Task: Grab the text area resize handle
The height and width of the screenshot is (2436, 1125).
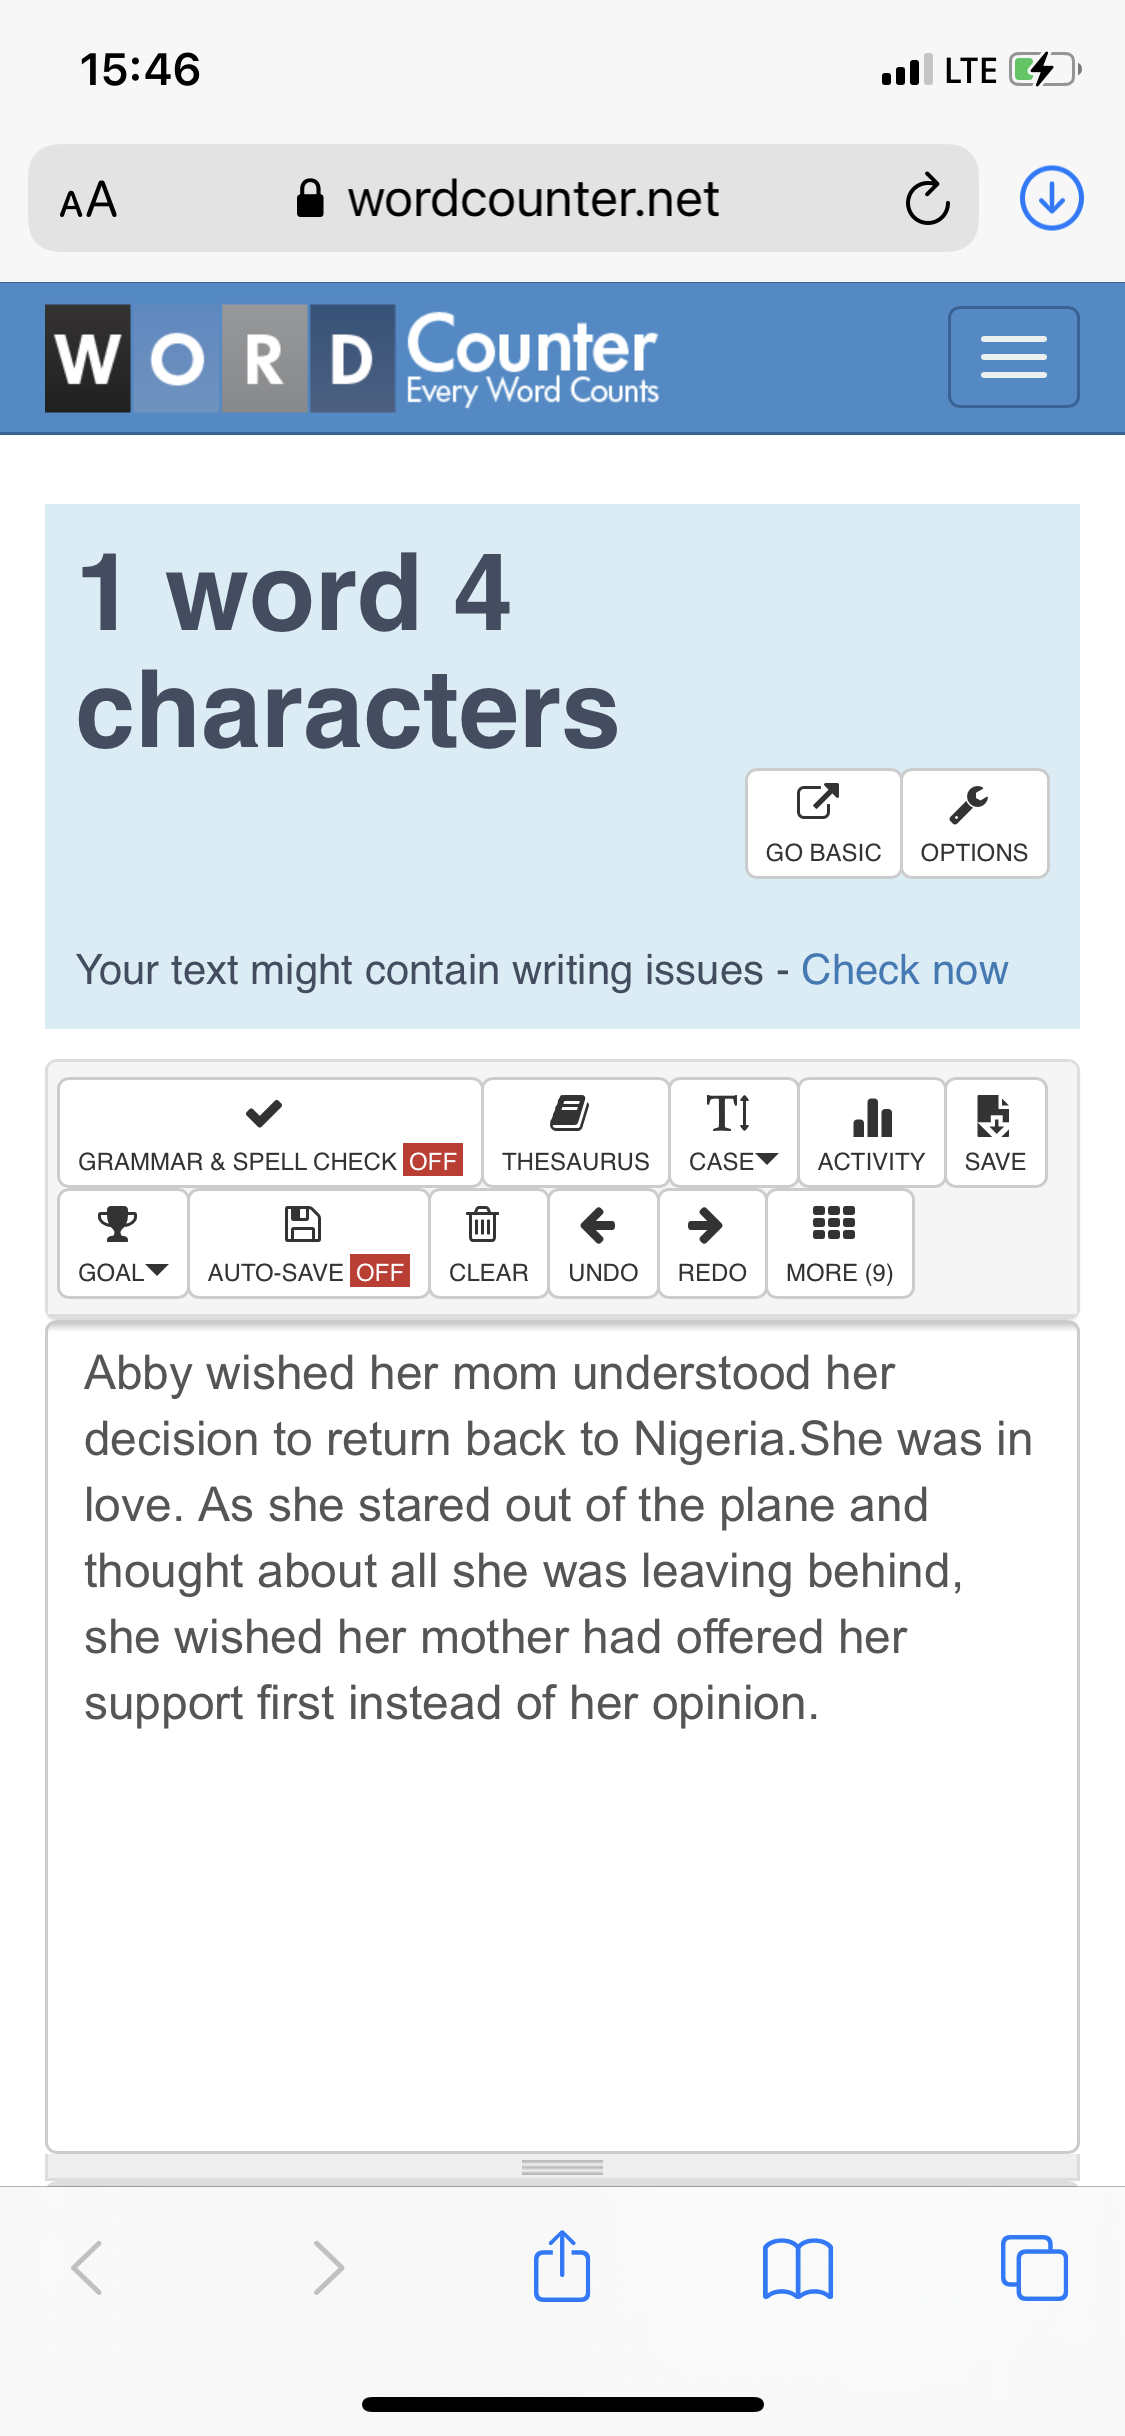Action: pos(562,2167)
